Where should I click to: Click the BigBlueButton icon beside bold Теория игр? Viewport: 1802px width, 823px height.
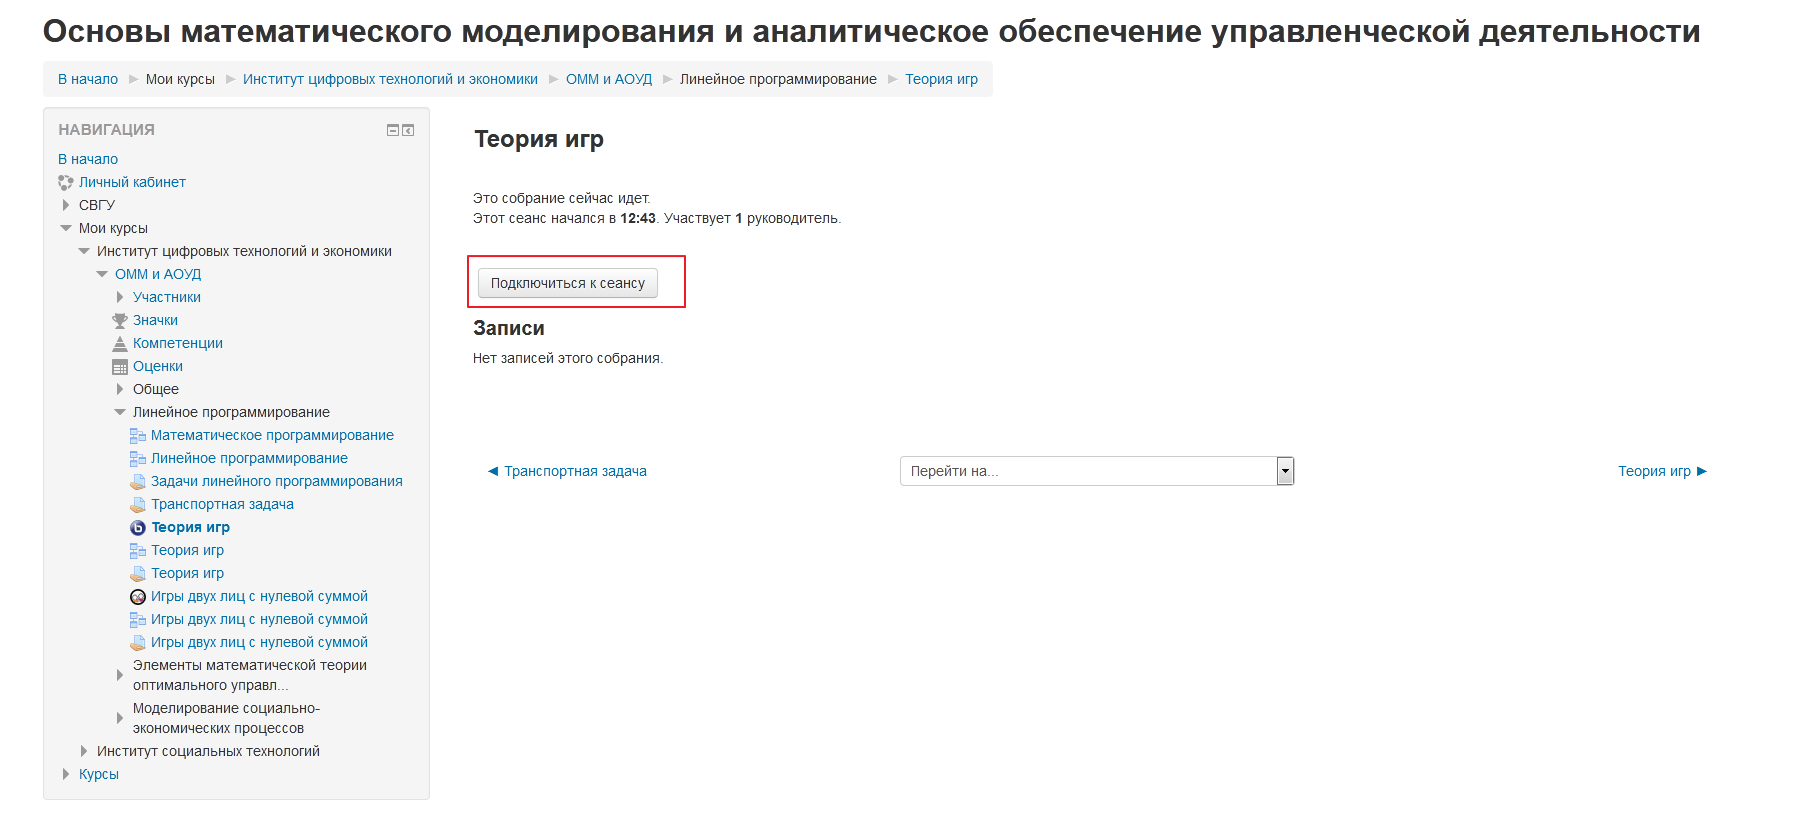[x=138, y=528]
